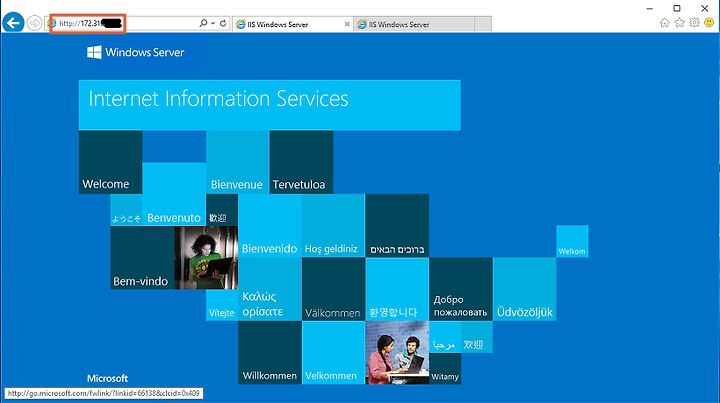720x403 pixels.
Task: Refresh the page with the reload icon
Action: pyautogui.click(x=223, y=23)
